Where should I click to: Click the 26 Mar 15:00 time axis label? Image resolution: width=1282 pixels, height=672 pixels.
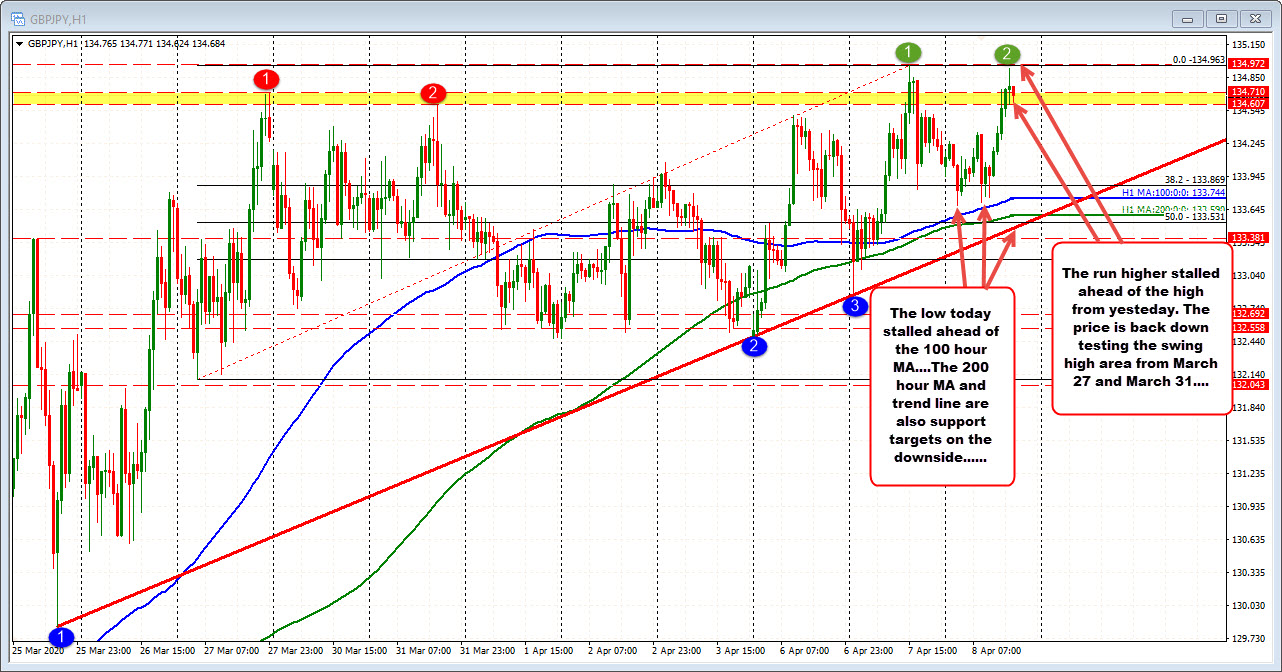[167, 650]
